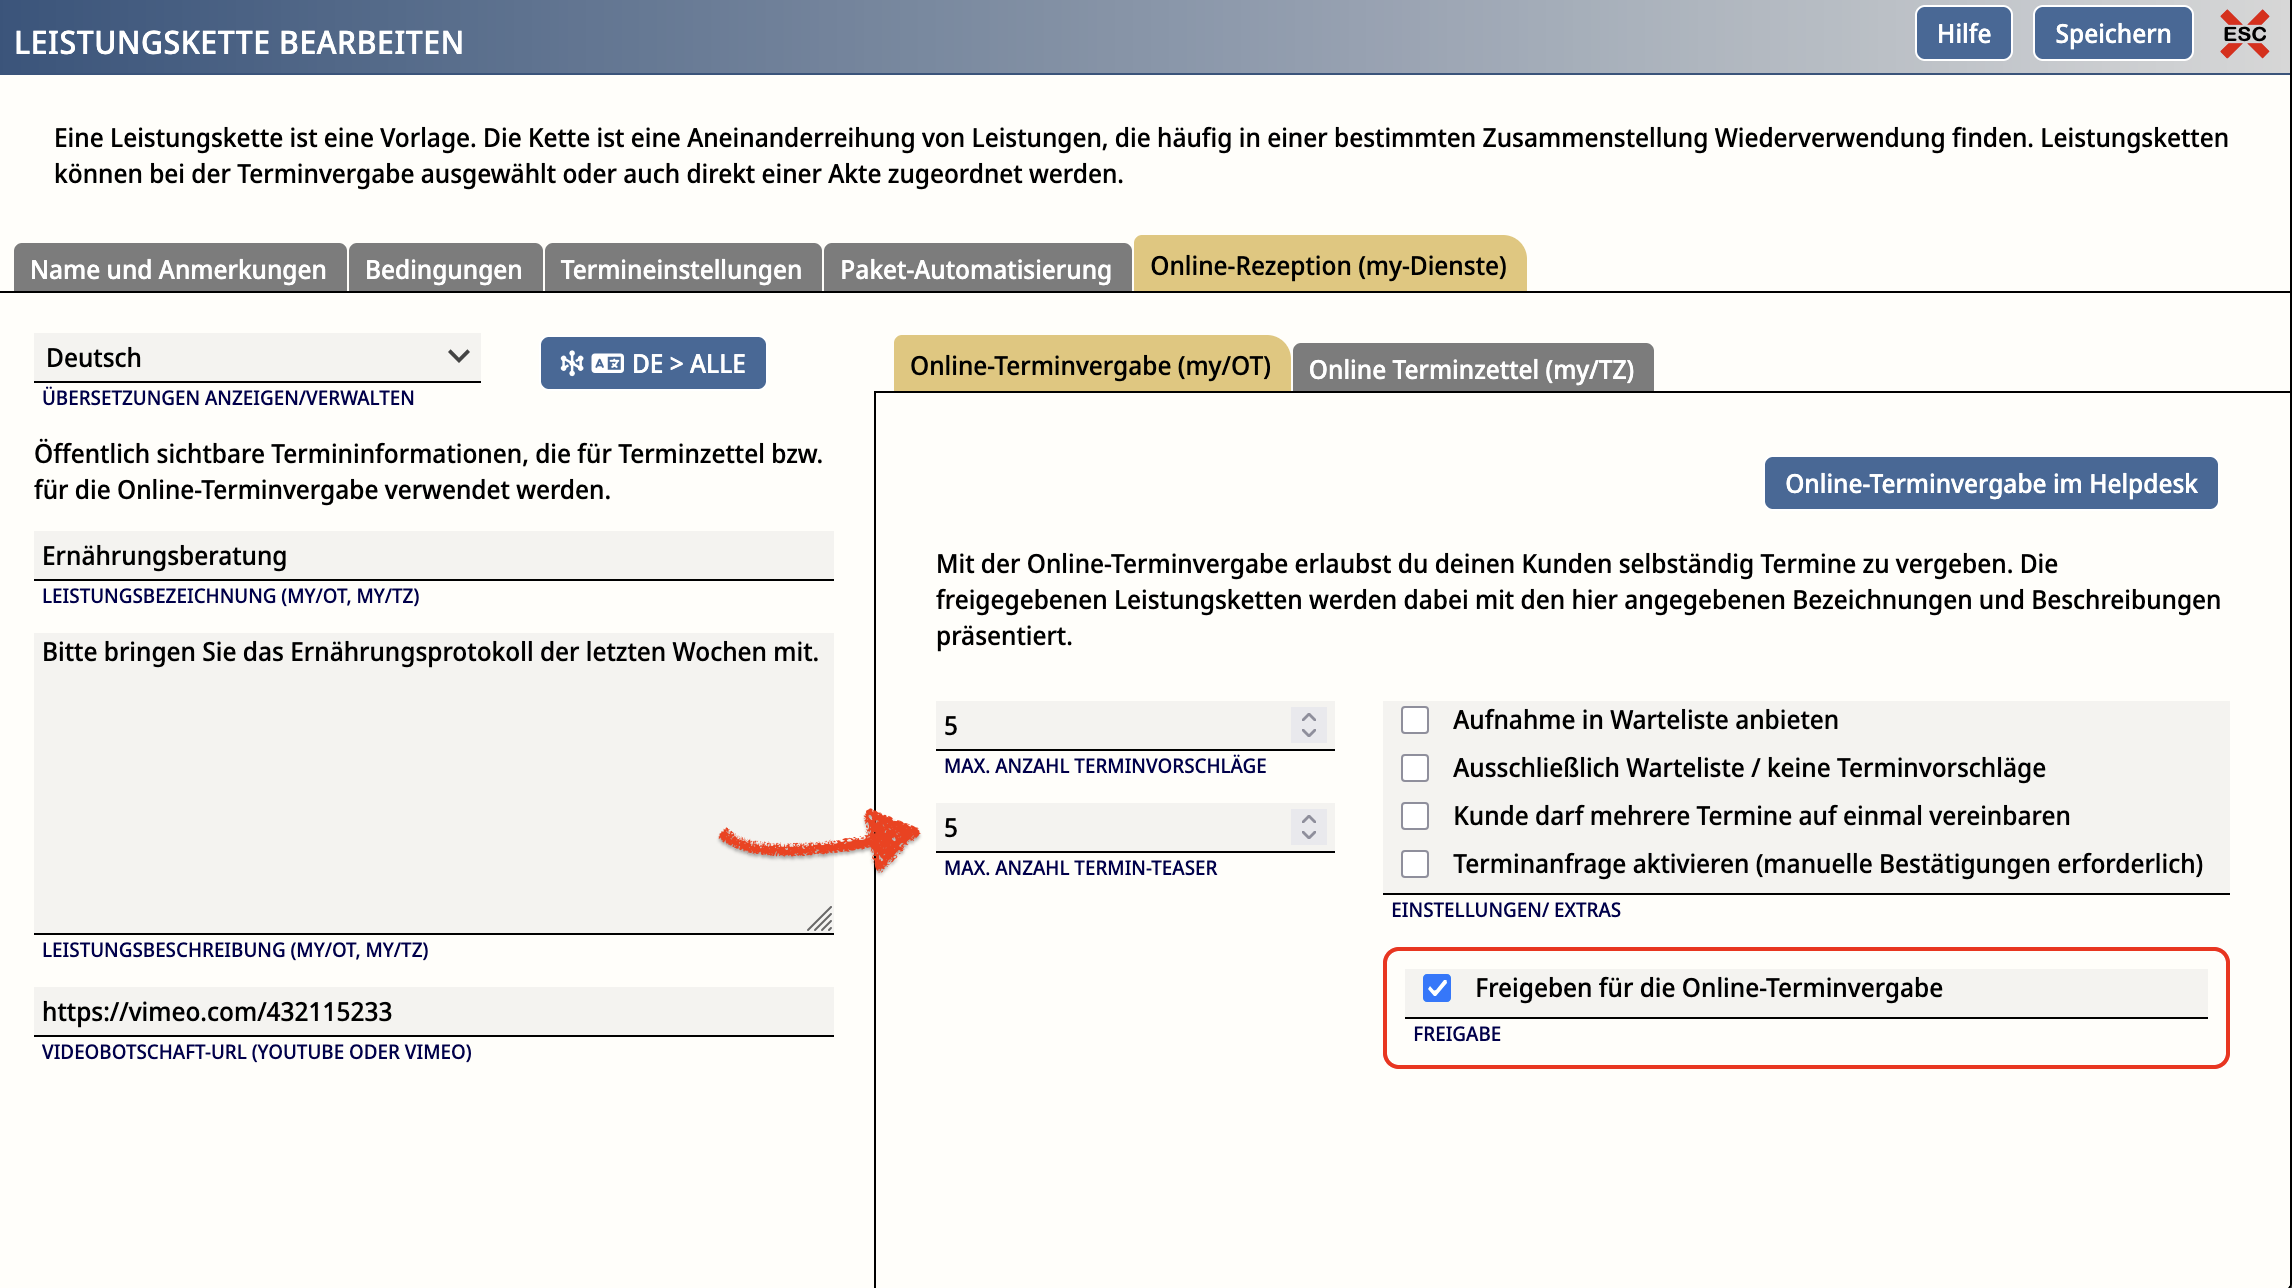The width and height of the screenshot is (2292, 1288).
Task: Enable Kunde darf mehrere Termine vereinbaren
Action: coord(1415,816)
